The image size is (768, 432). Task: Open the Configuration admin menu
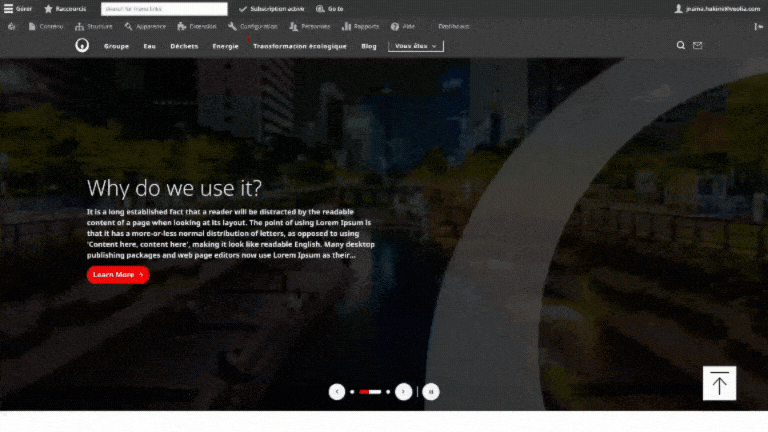[x=253, y=26]
